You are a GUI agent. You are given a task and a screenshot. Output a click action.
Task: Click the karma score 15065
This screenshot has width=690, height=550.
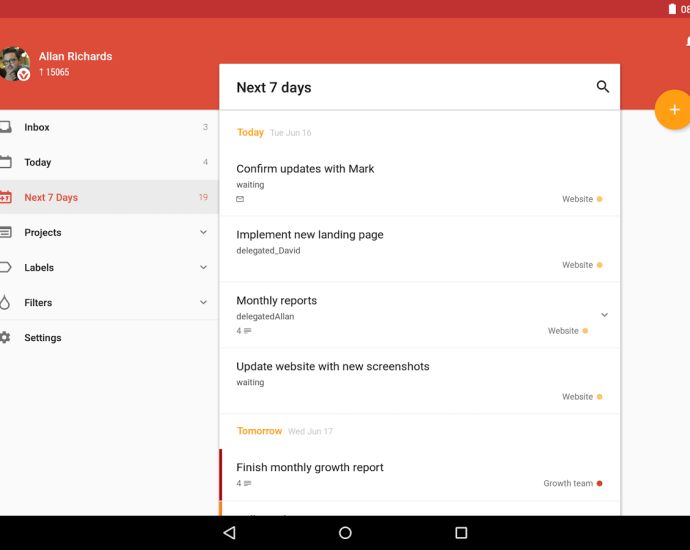click(54, 72)
